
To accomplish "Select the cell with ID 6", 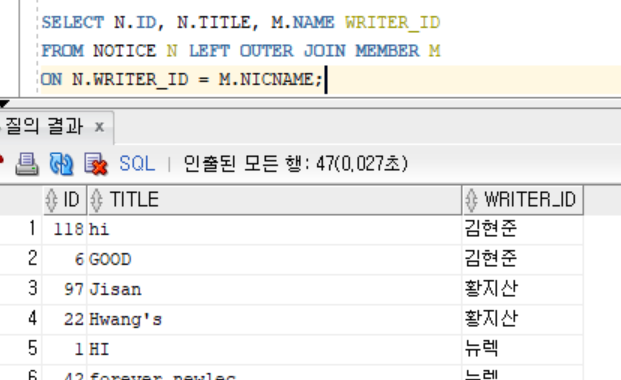I will 65,260.
